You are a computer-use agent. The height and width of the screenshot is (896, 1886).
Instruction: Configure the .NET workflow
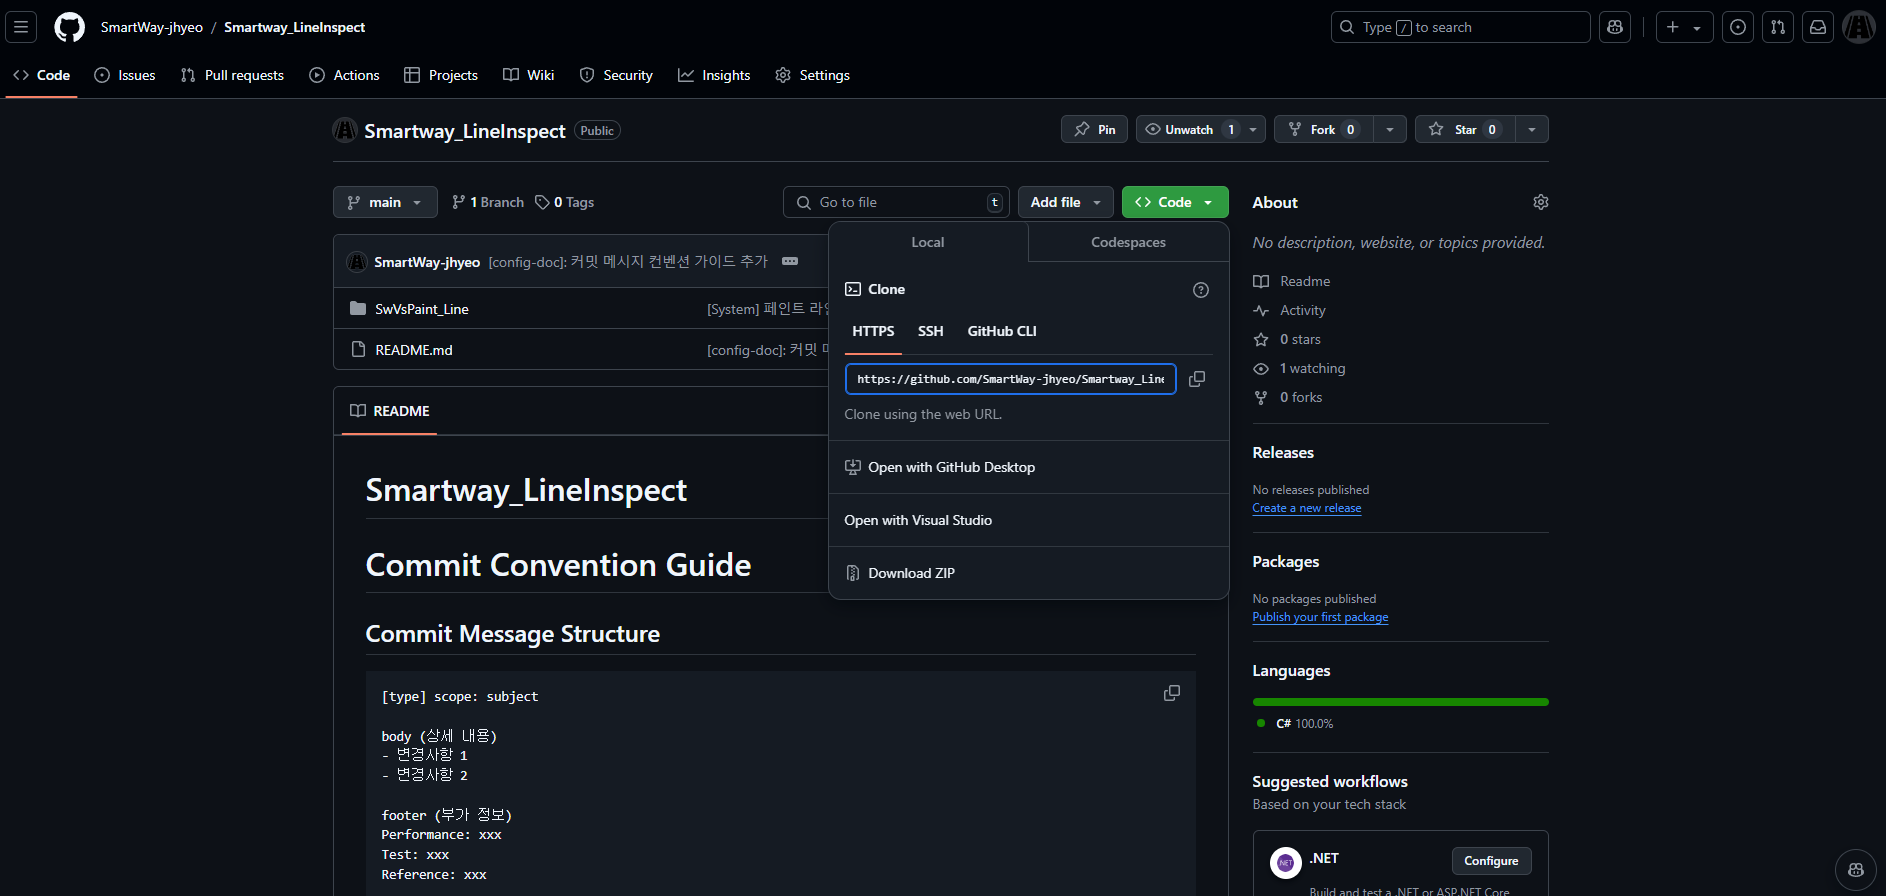pyautogui.click(x=1491, y=861)
